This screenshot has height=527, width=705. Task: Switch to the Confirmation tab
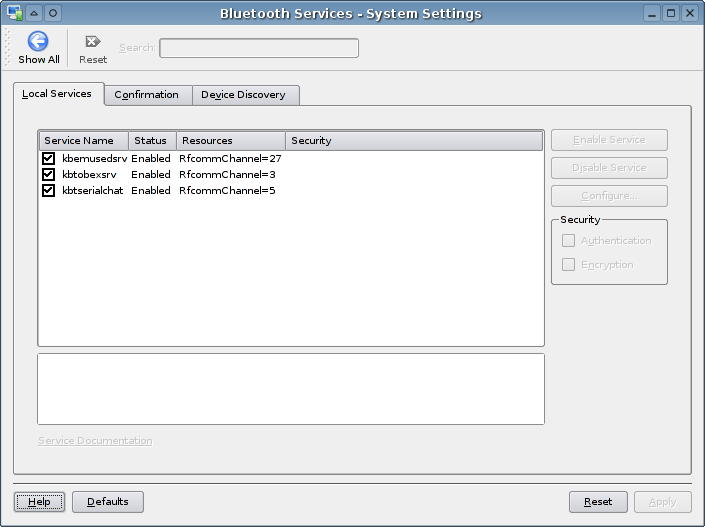(x=146, y=95)
